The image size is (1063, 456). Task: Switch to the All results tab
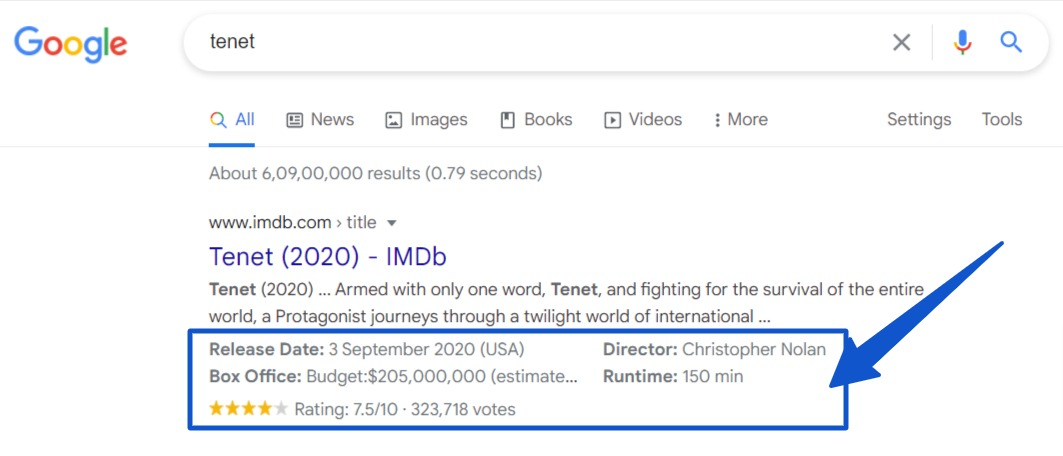[x=232, y=120]
